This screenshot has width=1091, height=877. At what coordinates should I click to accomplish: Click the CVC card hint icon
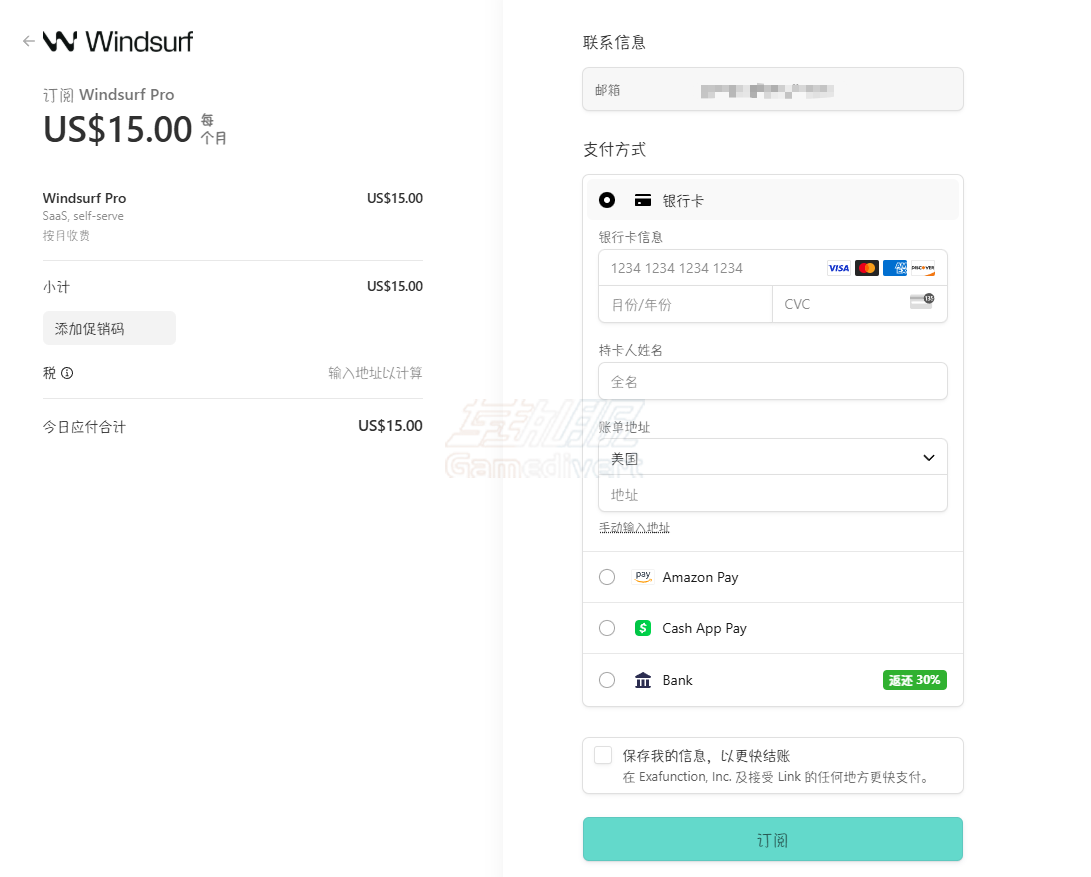(x=922, y=301)
